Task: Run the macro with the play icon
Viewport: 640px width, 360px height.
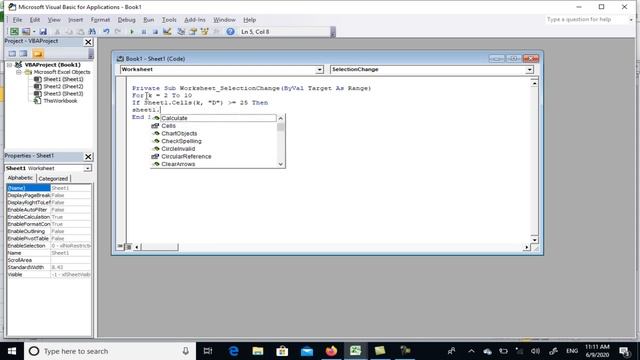Action: 131,31
